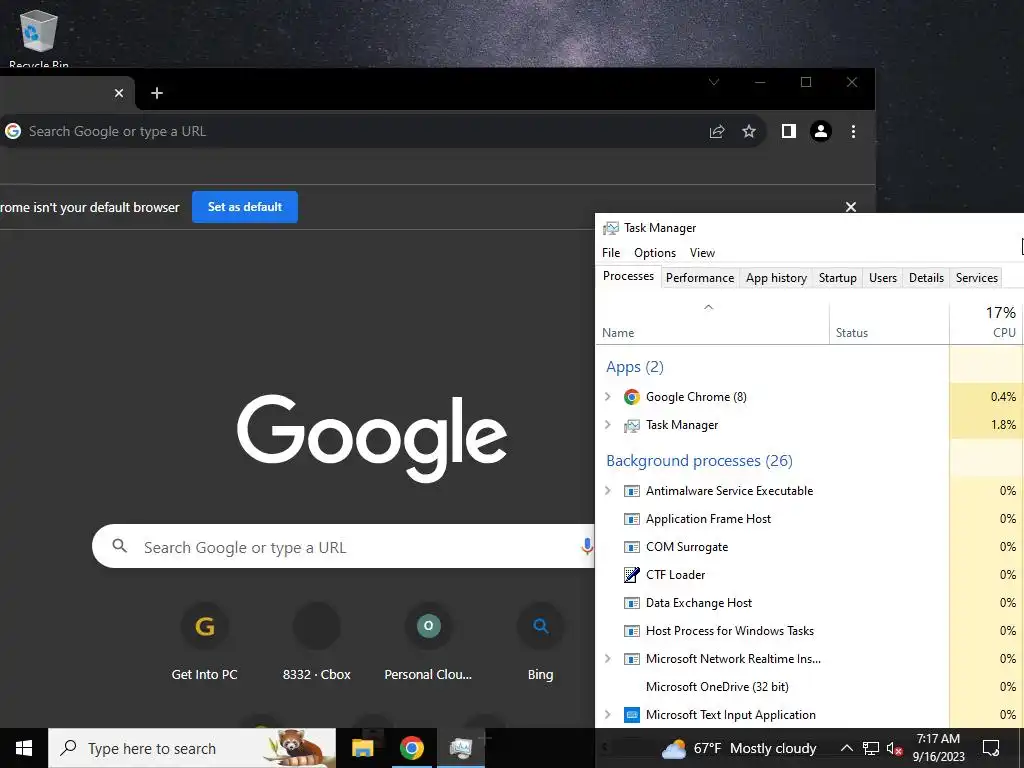Screen dimensions: 1024x768
Task: Expand Google Chrome (8) process group
Action: [608, 396]
